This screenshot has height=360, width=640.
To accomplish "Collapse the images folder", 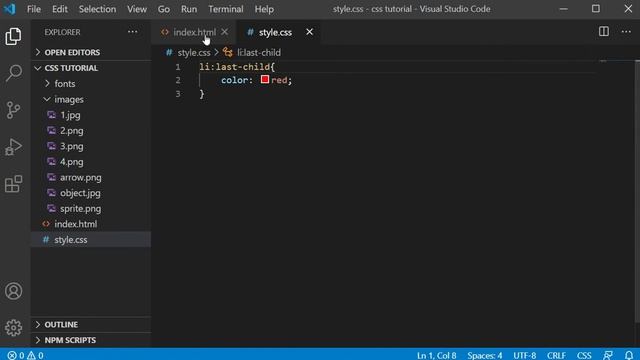I will click(x=91, y=99).
